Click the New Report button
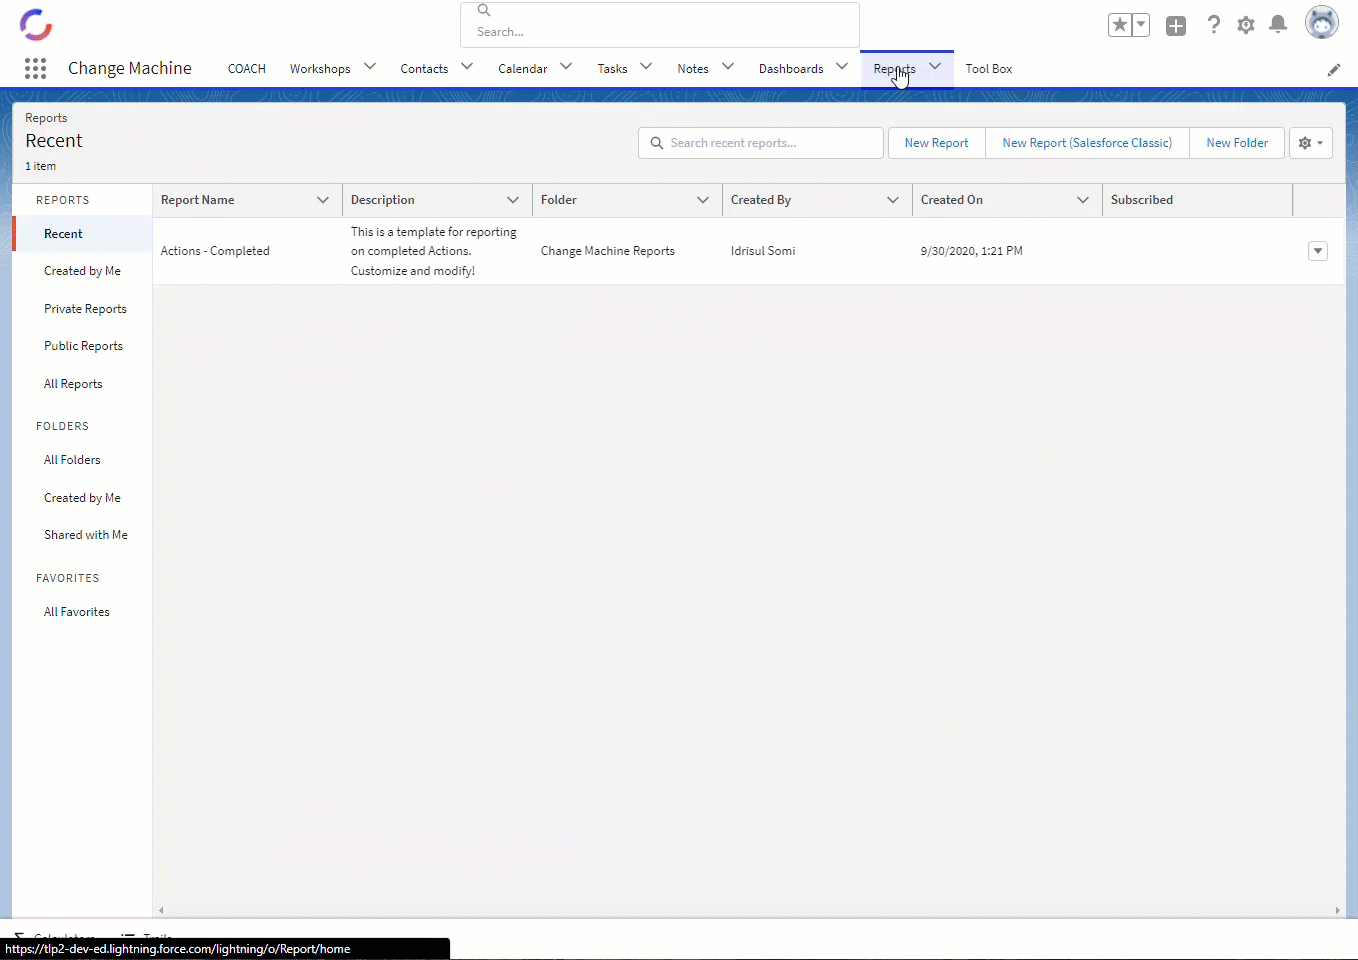This screenshot has width=1358, height=960. click(x=937, y=143)
